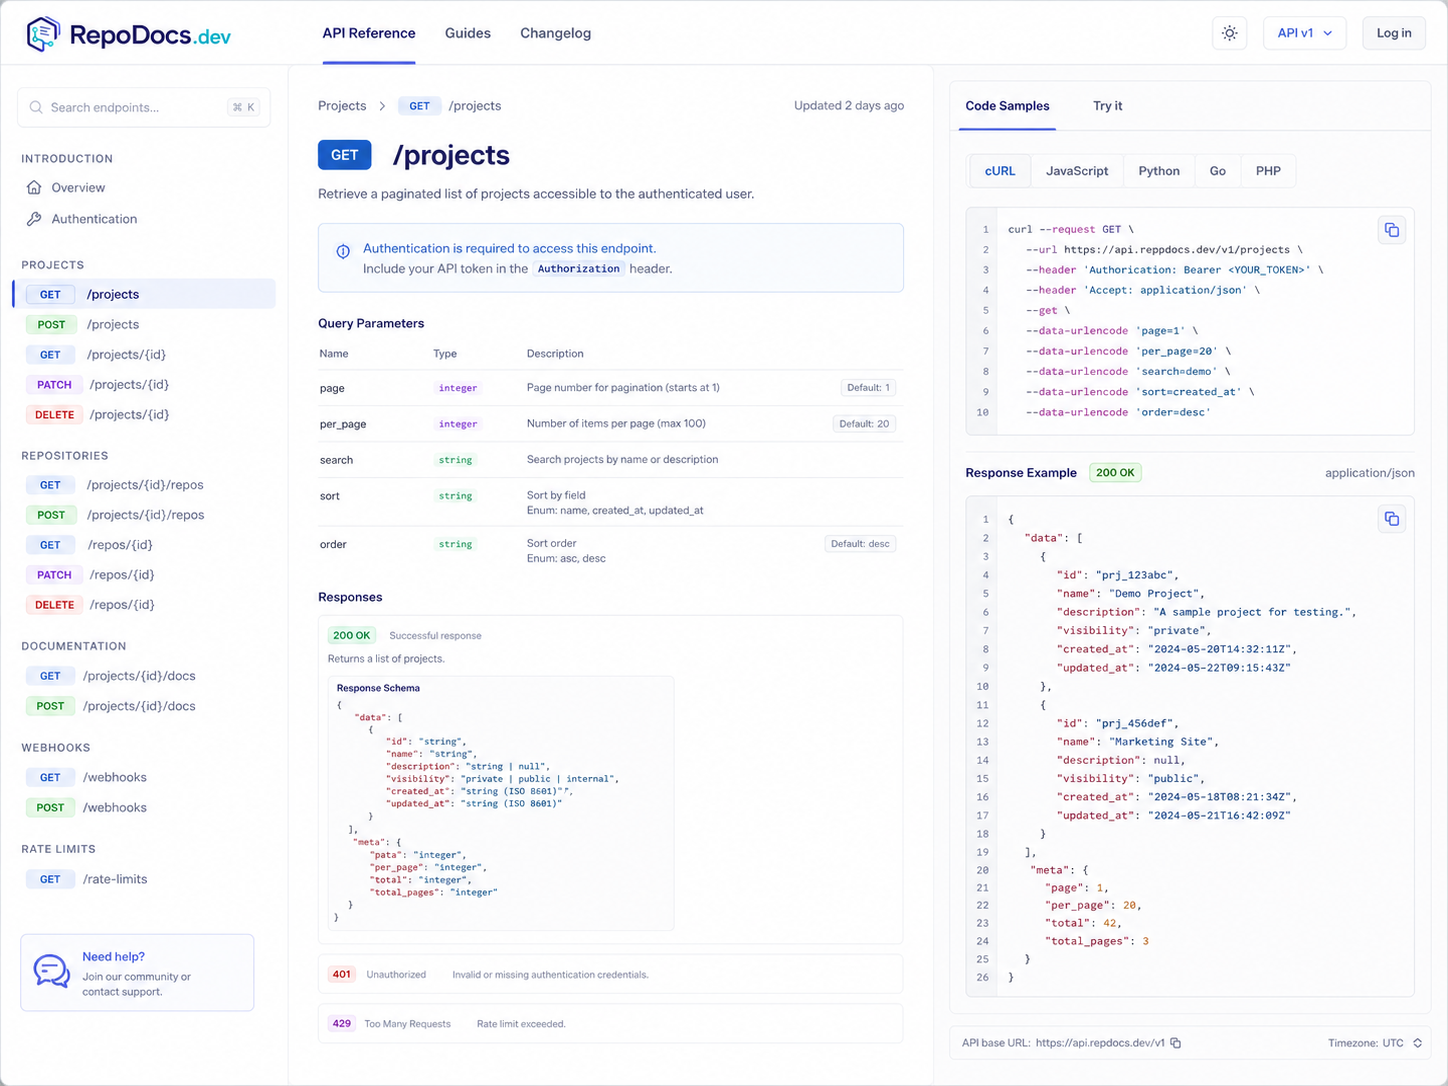Image resolution: width=1448 pixels, height=1086 pixels.
Task: Open GET /repos/{id} endpoint
Action: (x=89, y=545)
